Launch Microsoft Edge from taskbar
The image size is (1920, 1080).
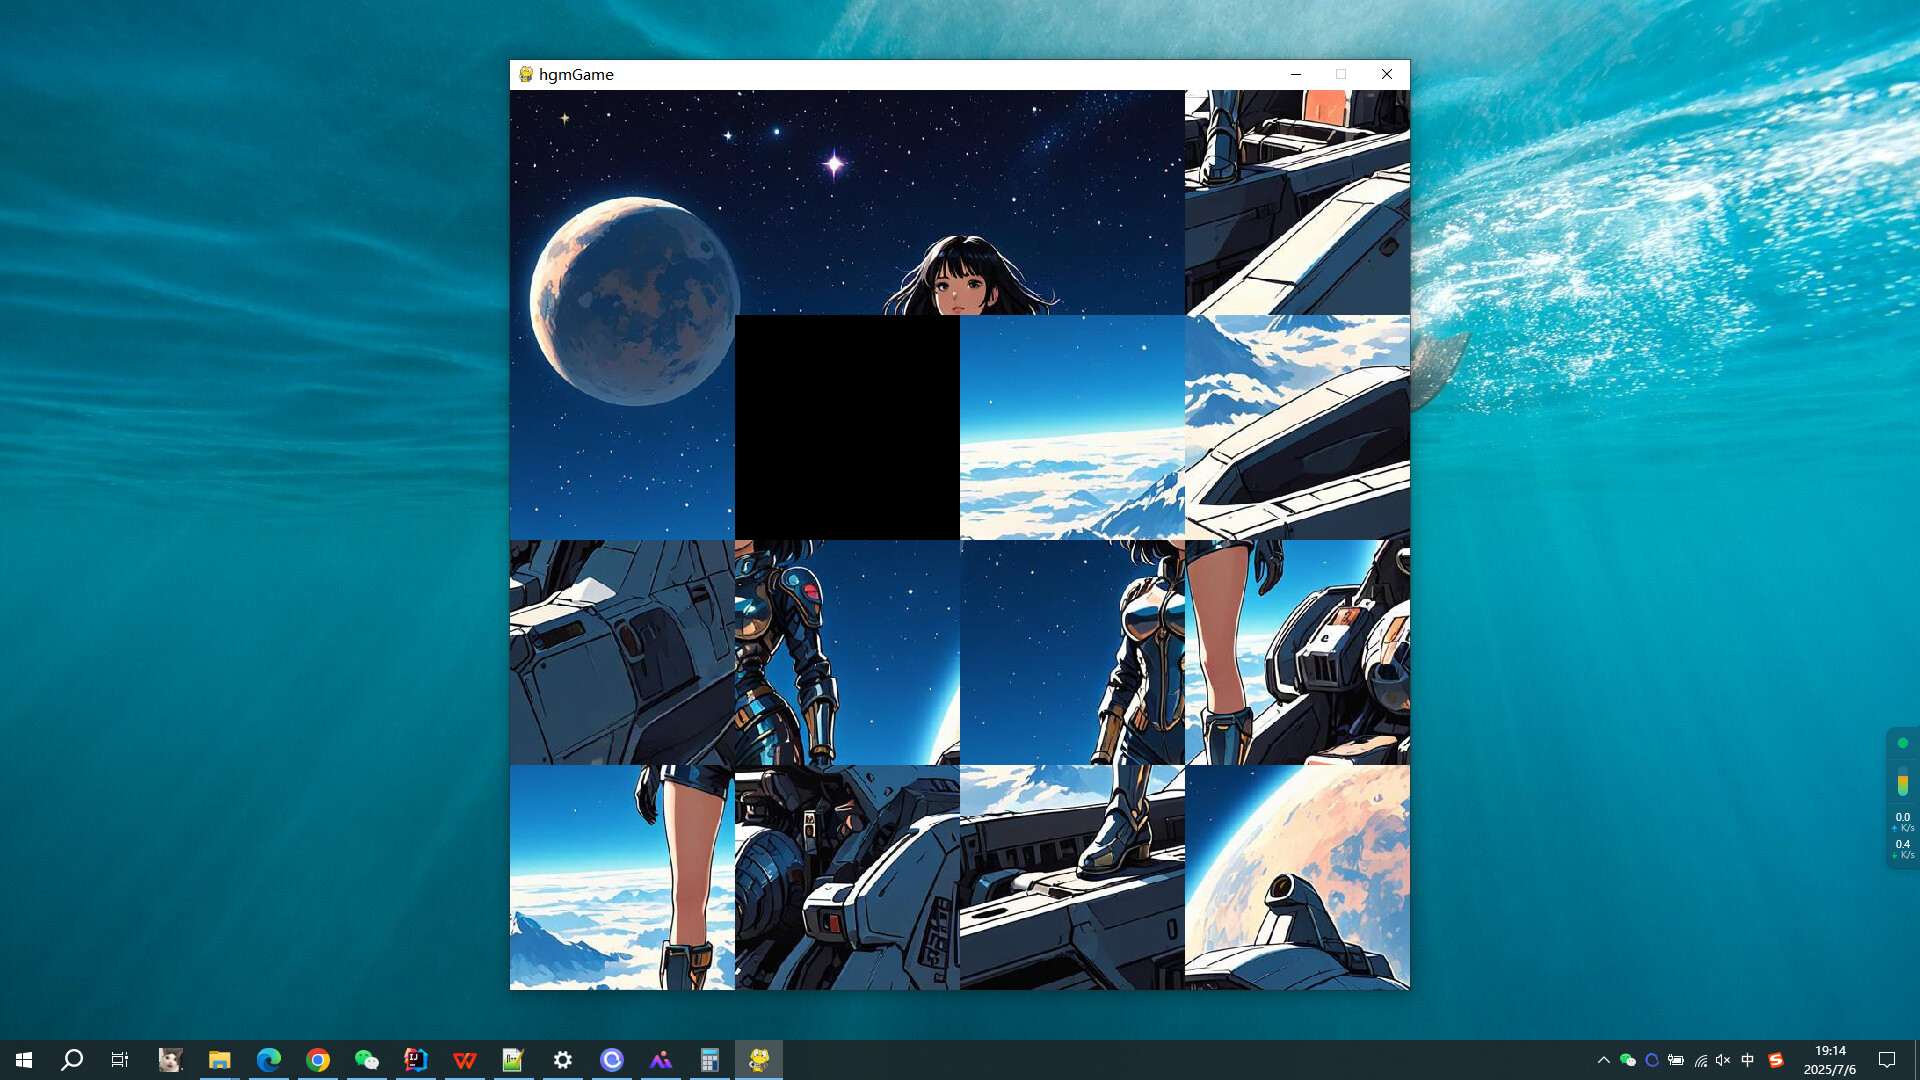pos(269,1060)
